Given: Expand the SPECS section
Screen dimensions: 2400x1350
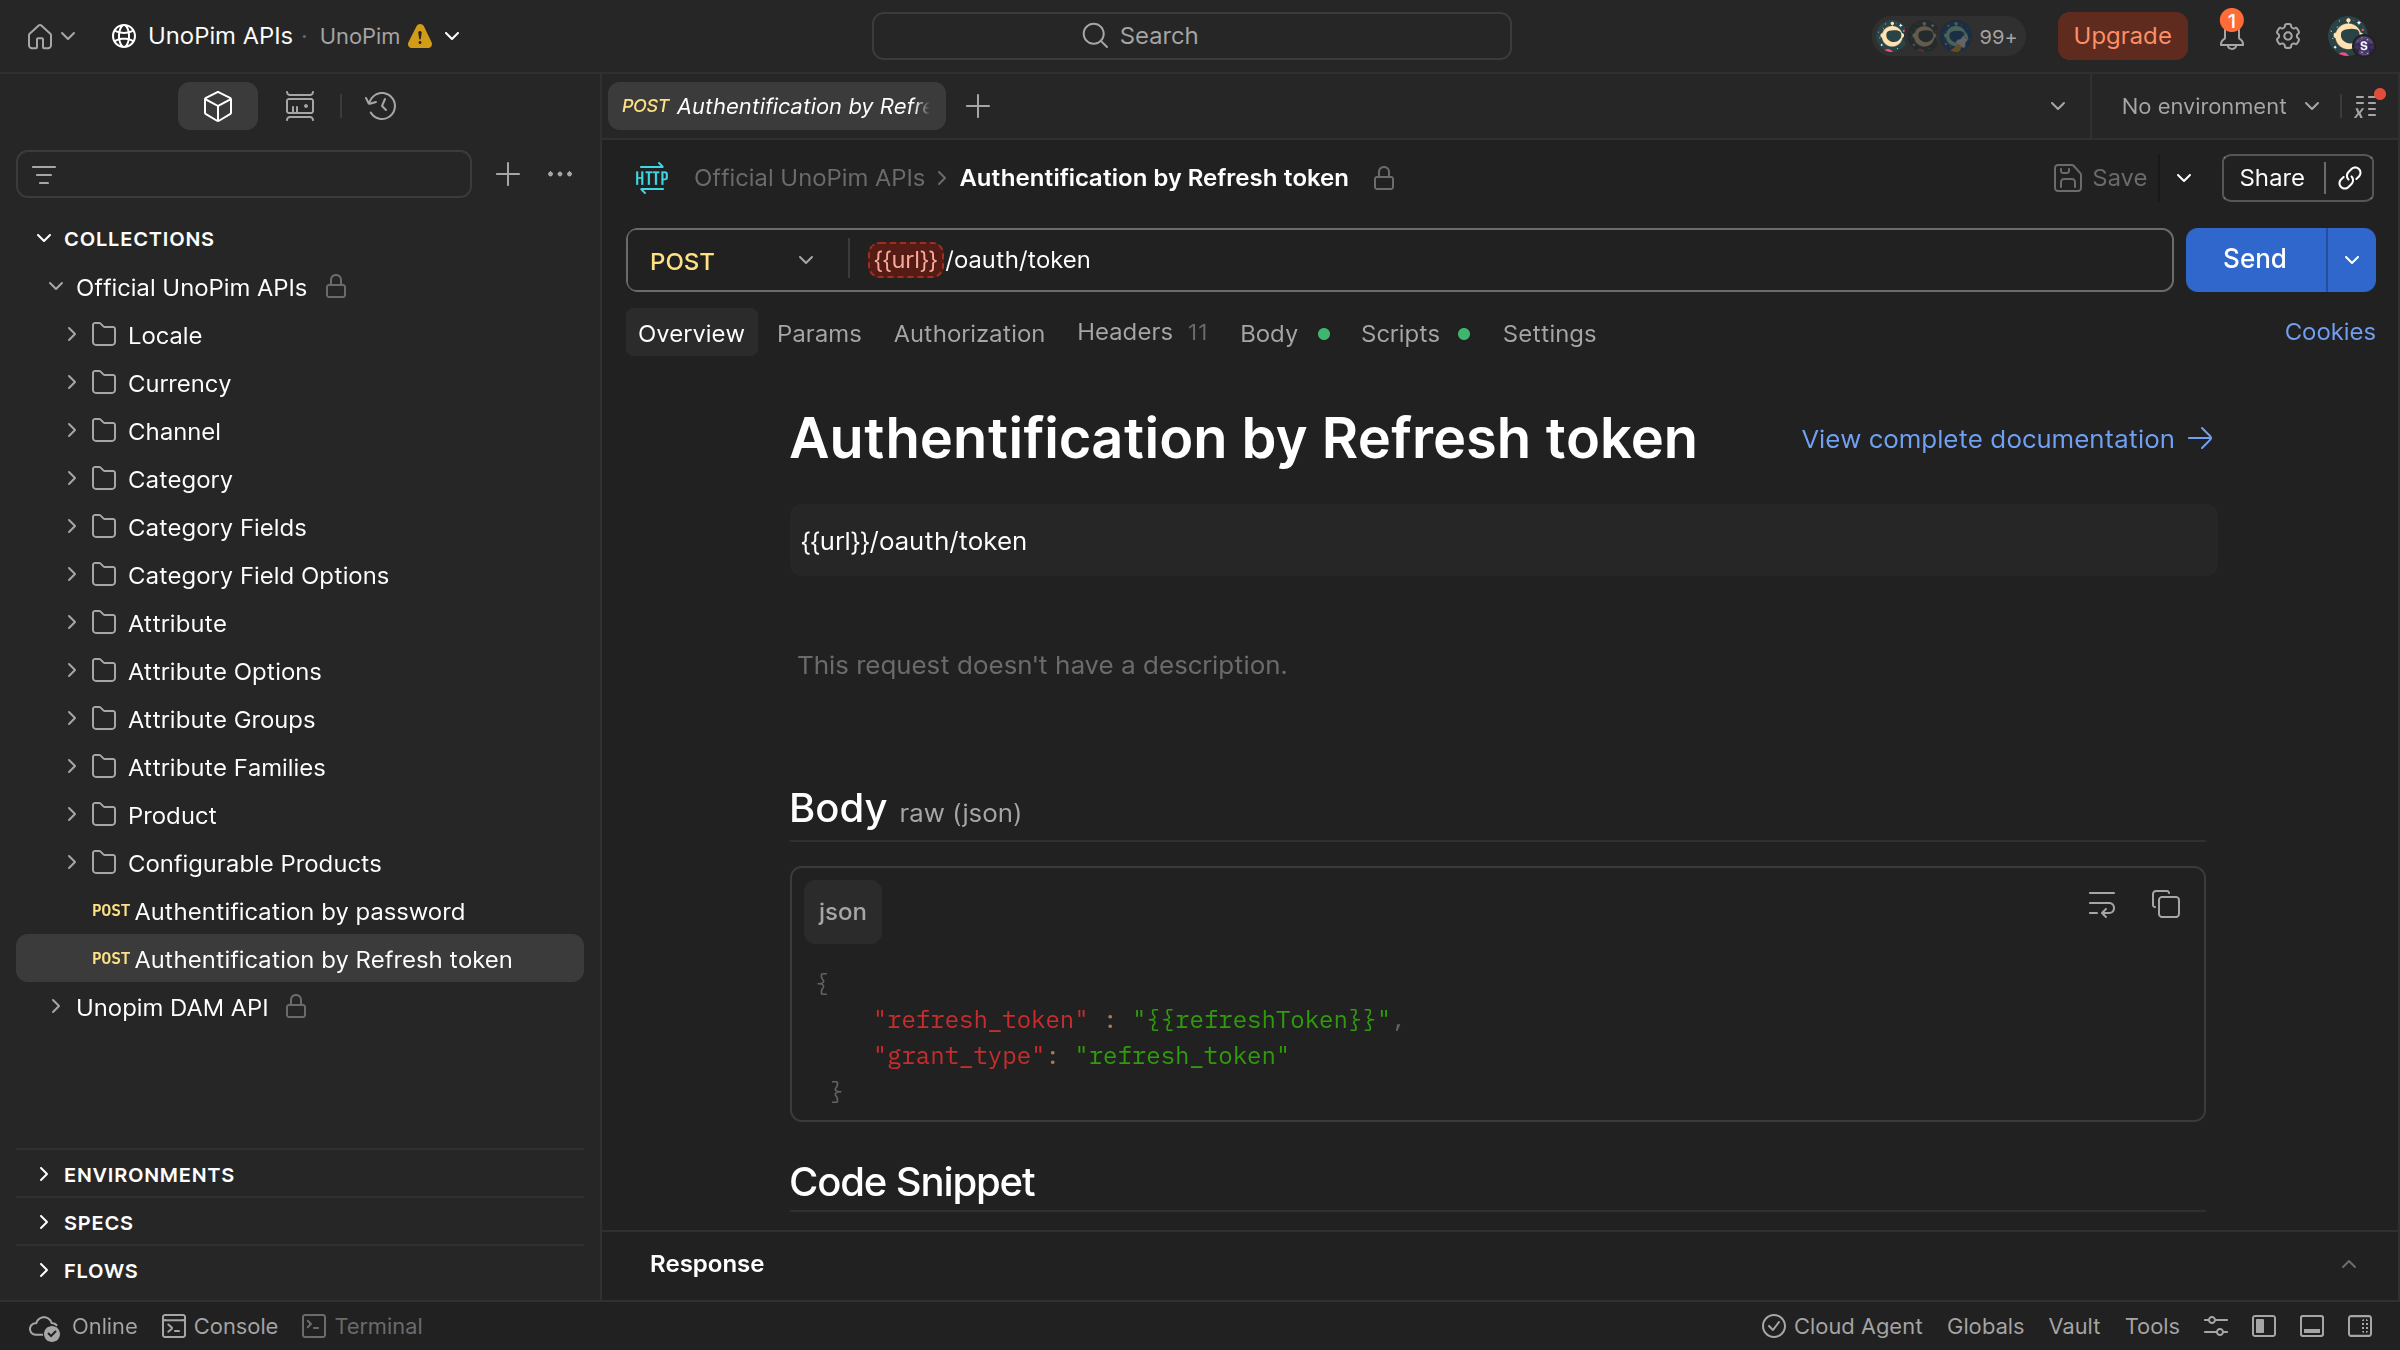Looking at the screenshot, I should click(44, 1222).
